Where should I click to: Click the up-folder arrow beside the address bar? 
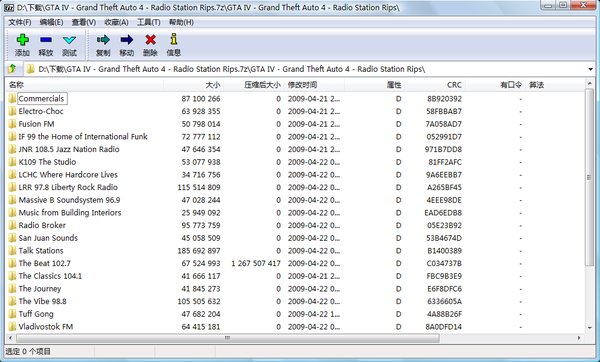point(12,69)
